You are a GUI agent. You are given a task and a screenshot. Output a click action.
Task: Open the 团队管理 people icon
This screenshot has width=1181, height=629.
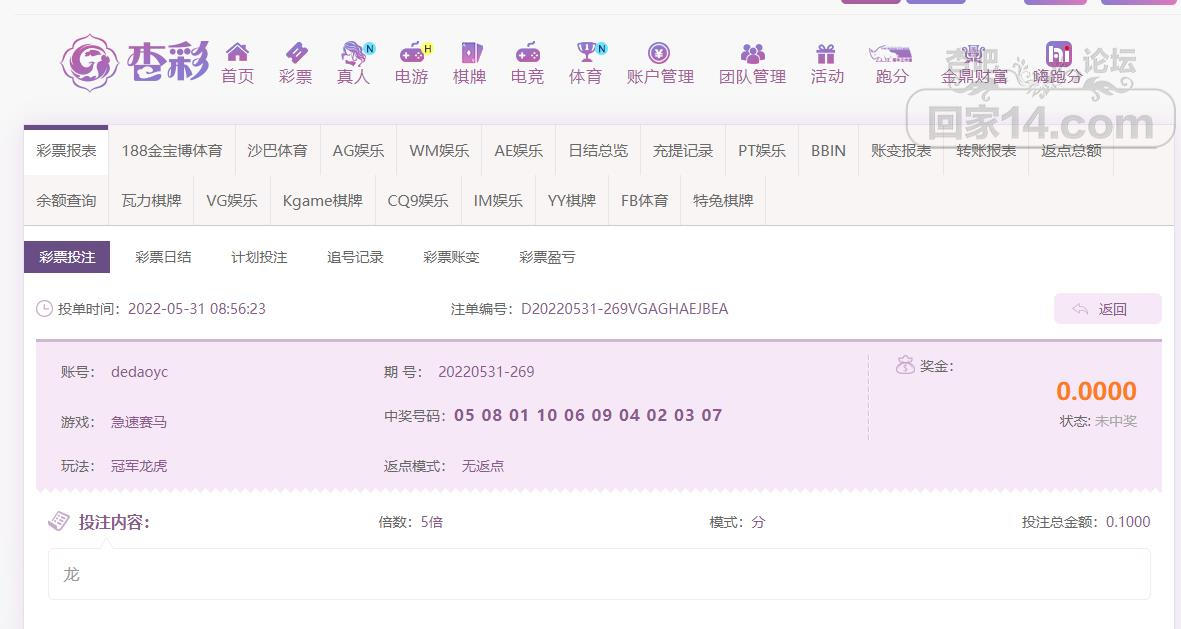coord(752,53)
